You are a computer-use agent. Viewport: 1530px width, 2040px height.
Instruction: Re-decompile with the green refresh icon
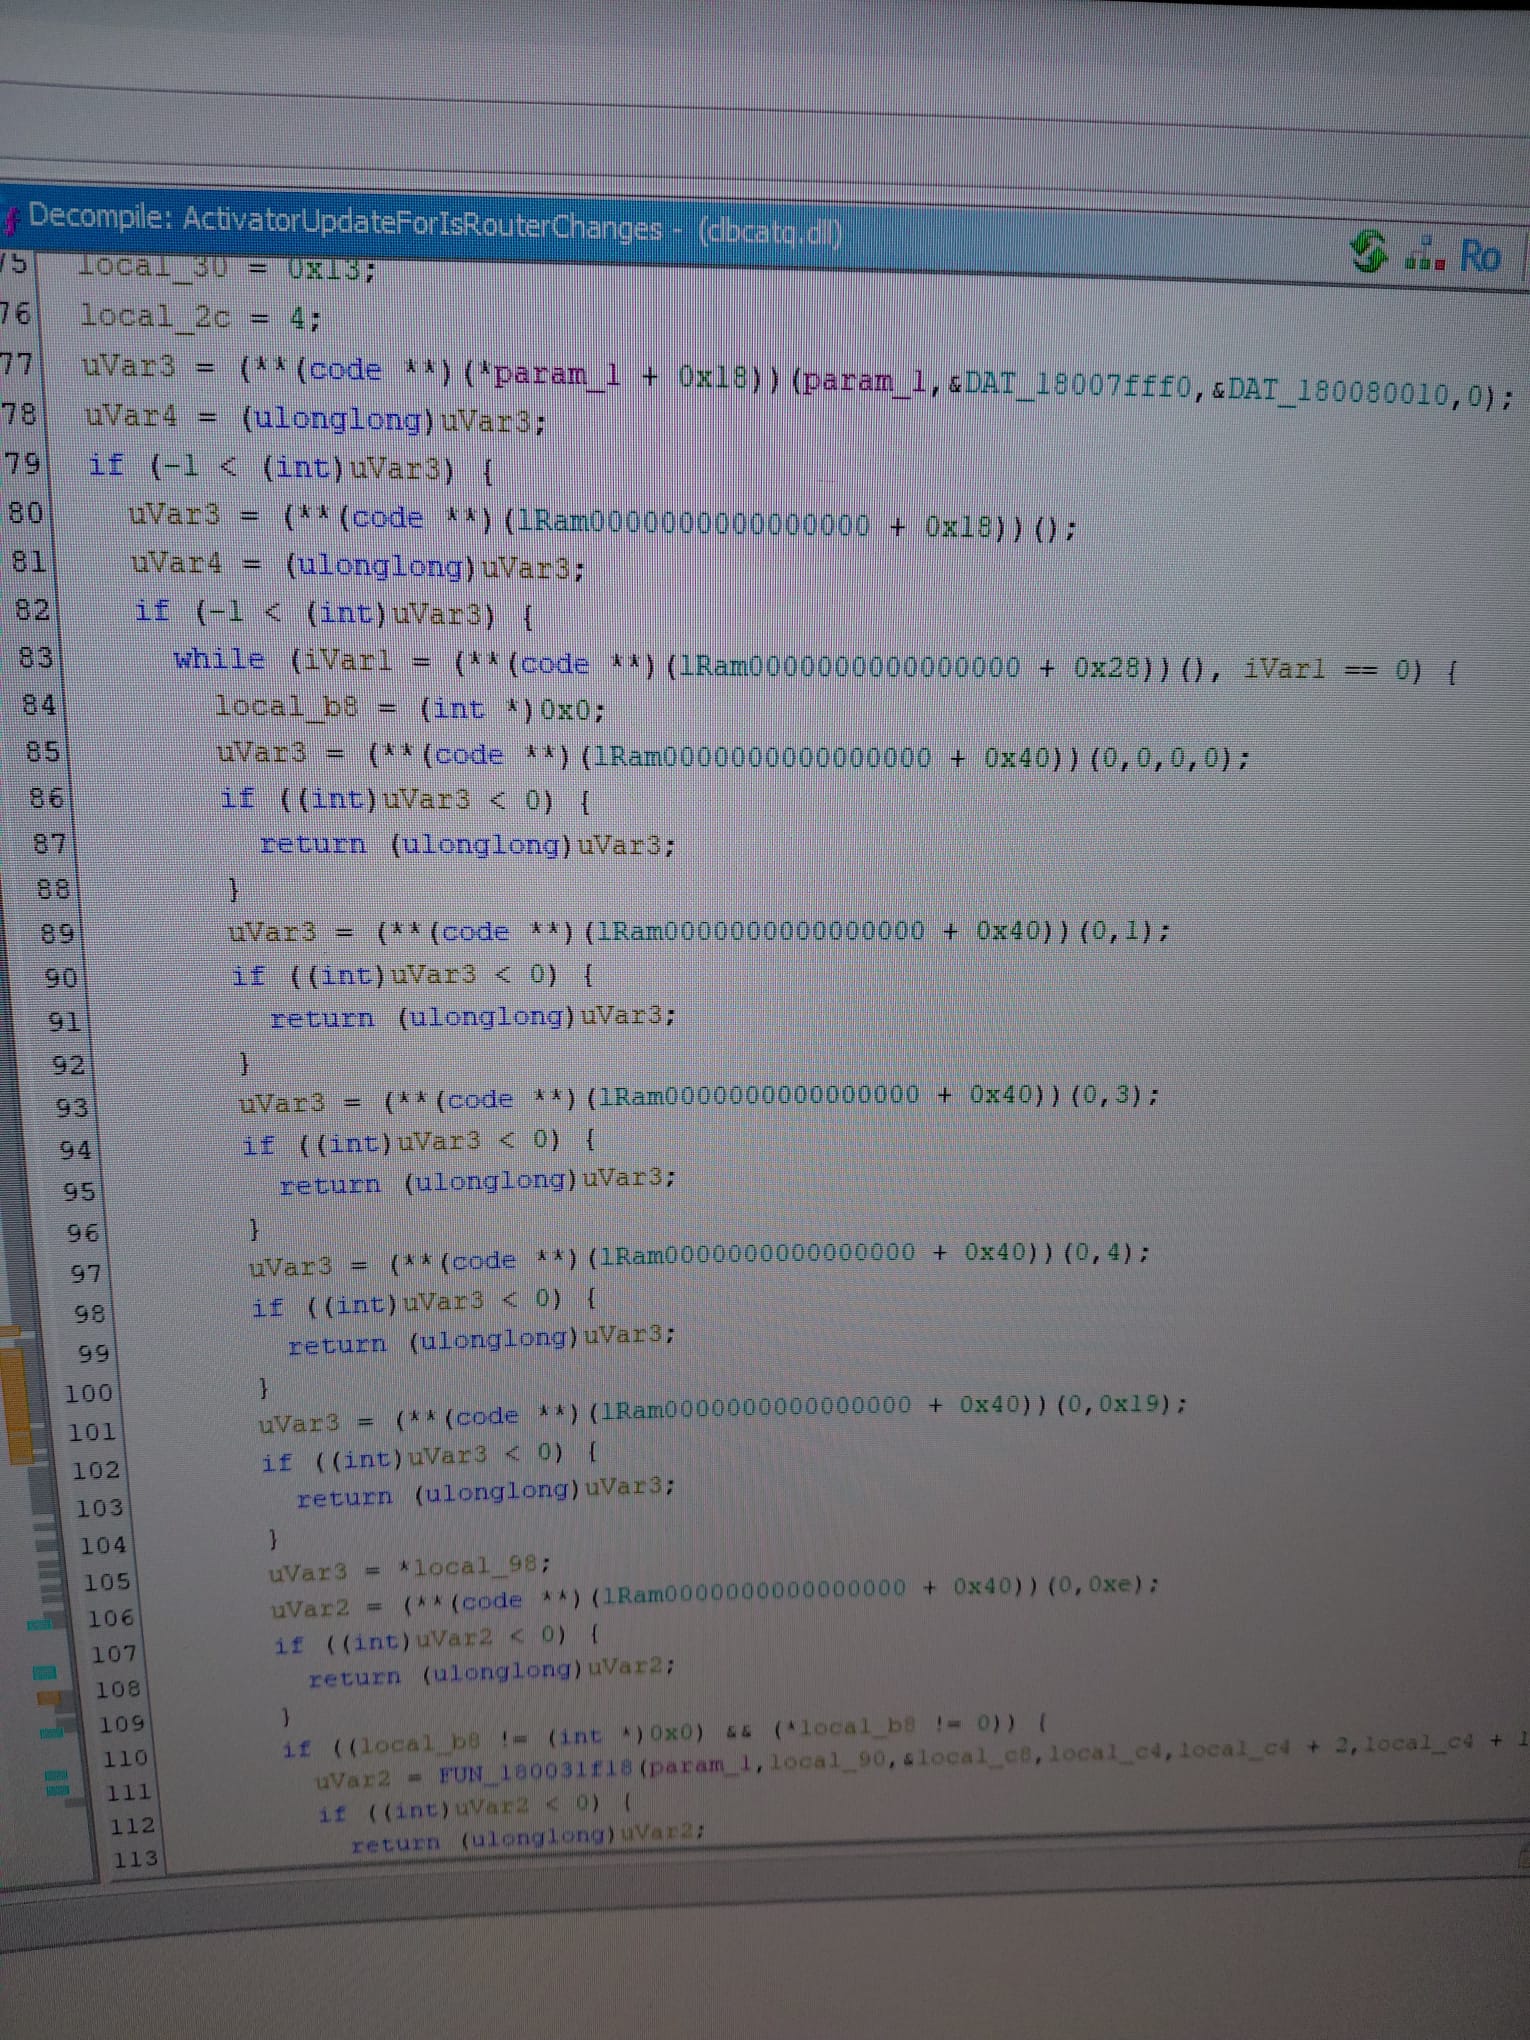(1368, 251)
